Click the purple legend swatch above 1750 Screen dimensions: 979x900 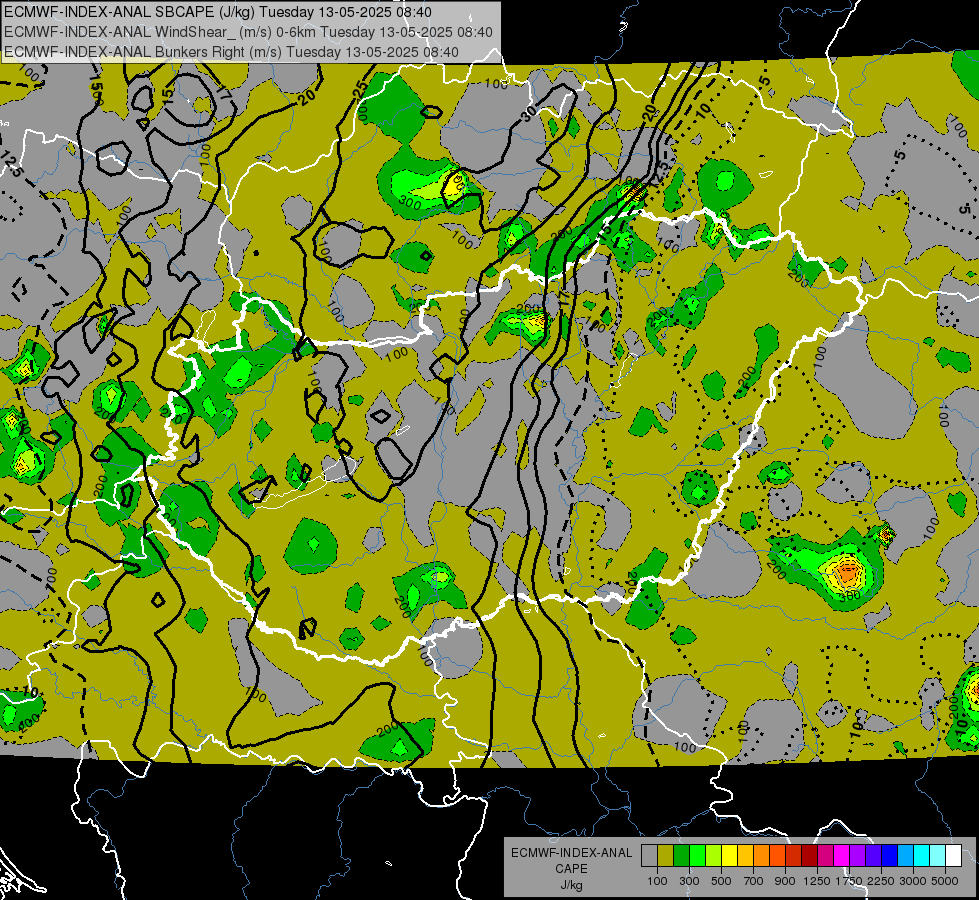coord(857,855)
